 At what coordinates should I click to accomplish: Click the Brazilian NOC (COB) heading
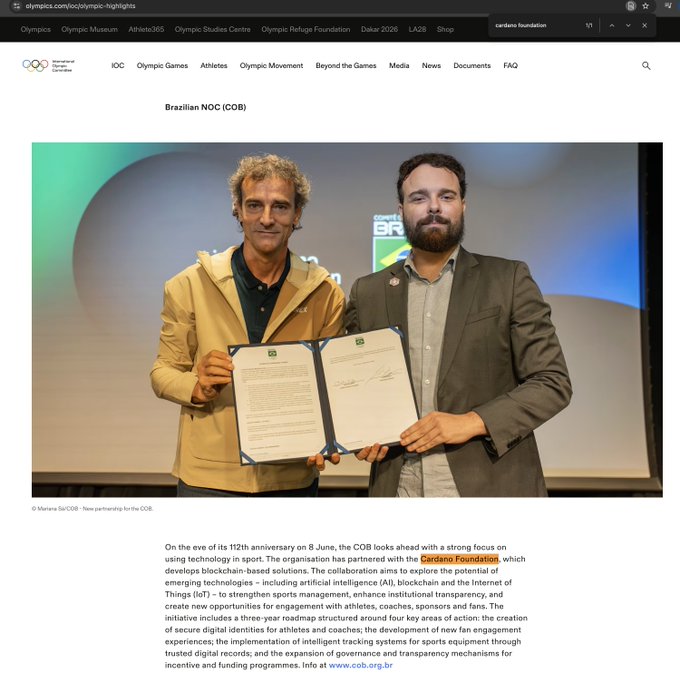[x=206, y=107]
